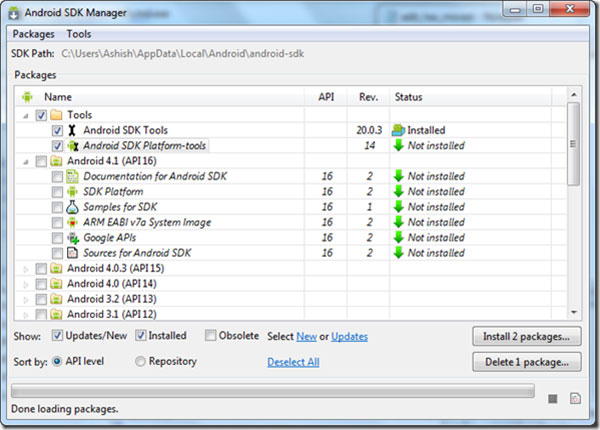
Task: Click the Documentation for Android SDK icon
Action: 72,176
